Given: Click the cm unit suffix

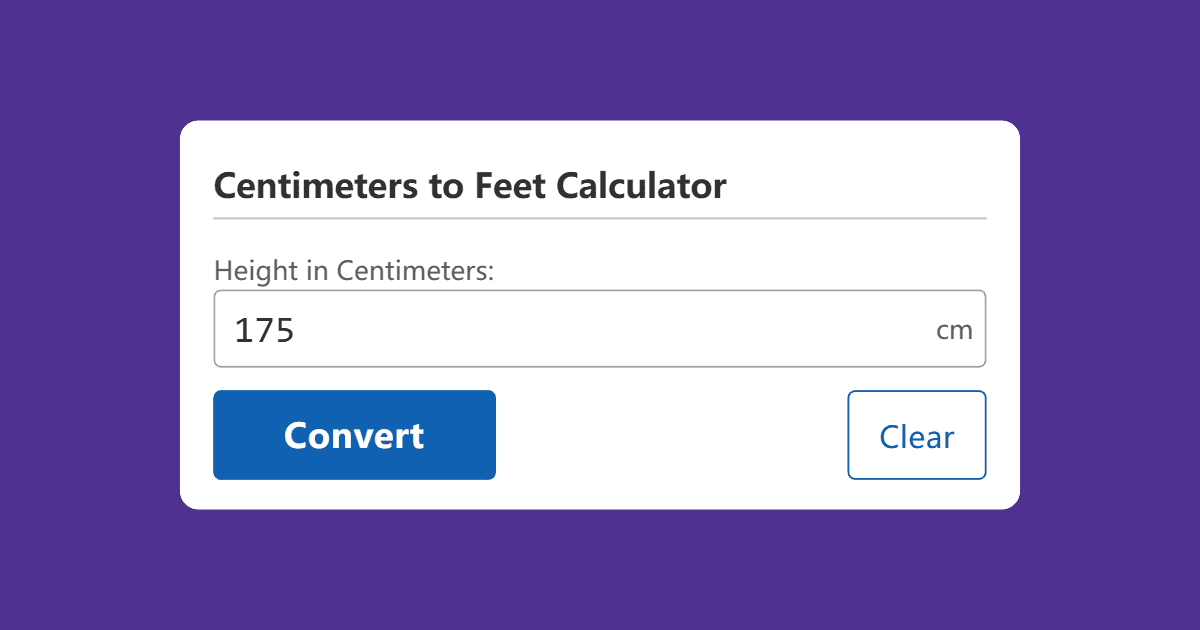Looking at the screenshot, I should [954, 330].
